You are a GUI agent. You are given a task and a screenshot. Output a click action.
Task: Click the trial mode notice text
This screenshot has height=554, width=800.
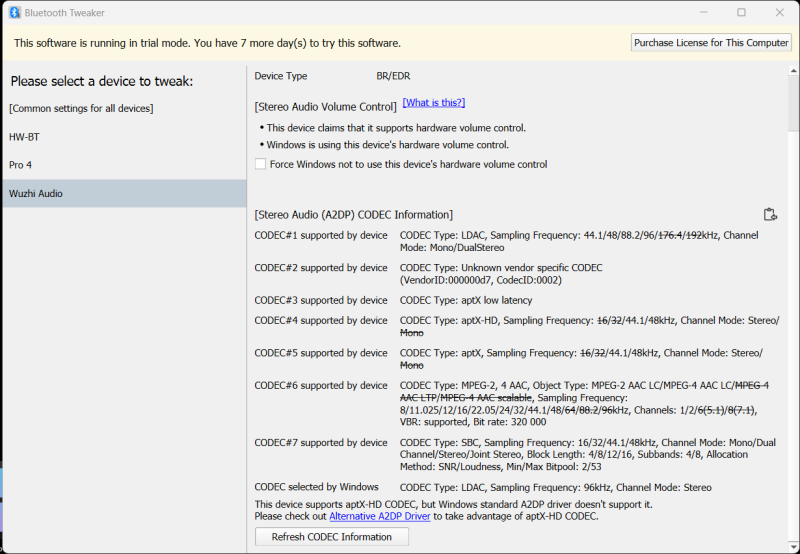coord(207,43)
